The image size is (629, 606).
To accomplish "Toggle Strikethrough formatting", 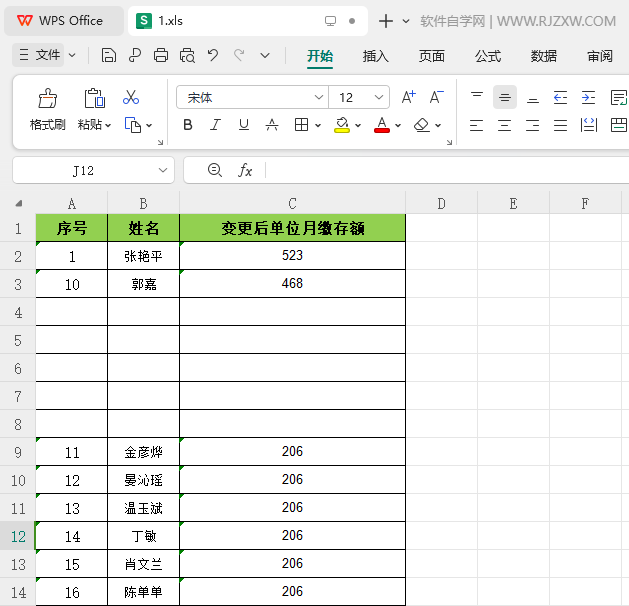I will click(x=272, y=125).
